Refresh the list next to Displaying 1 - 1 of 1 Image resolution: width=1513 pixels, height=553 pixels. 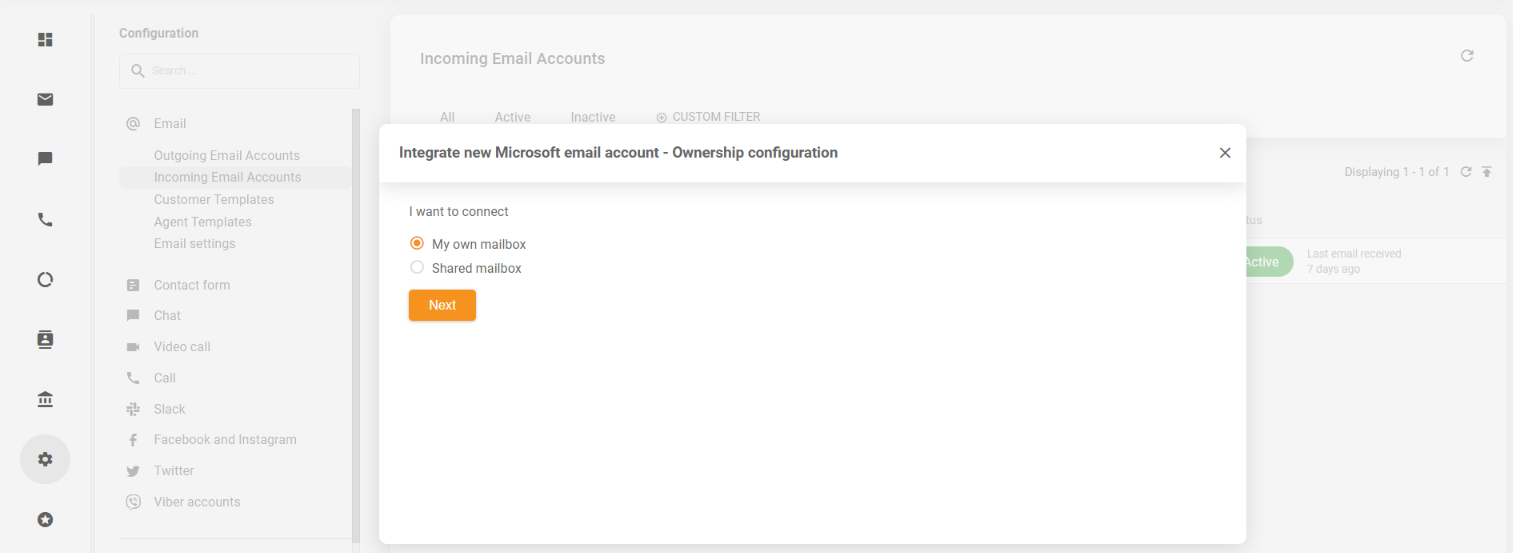pos(1466,172)
